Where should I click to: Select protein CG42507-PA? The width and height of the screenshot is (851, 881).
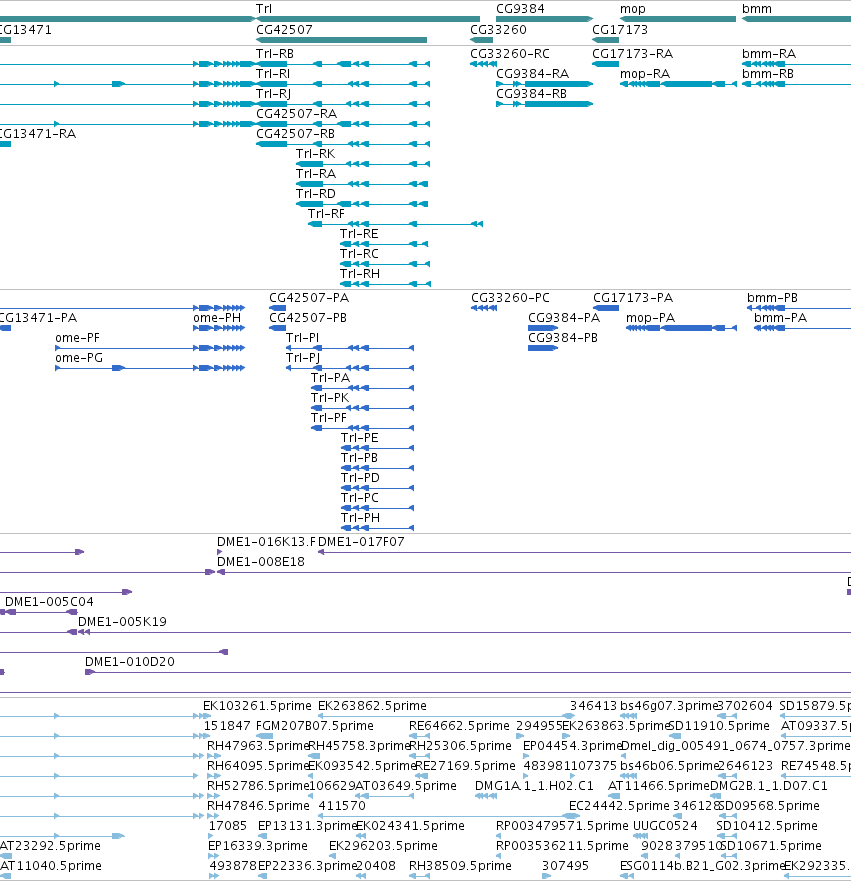pos(308,298)
